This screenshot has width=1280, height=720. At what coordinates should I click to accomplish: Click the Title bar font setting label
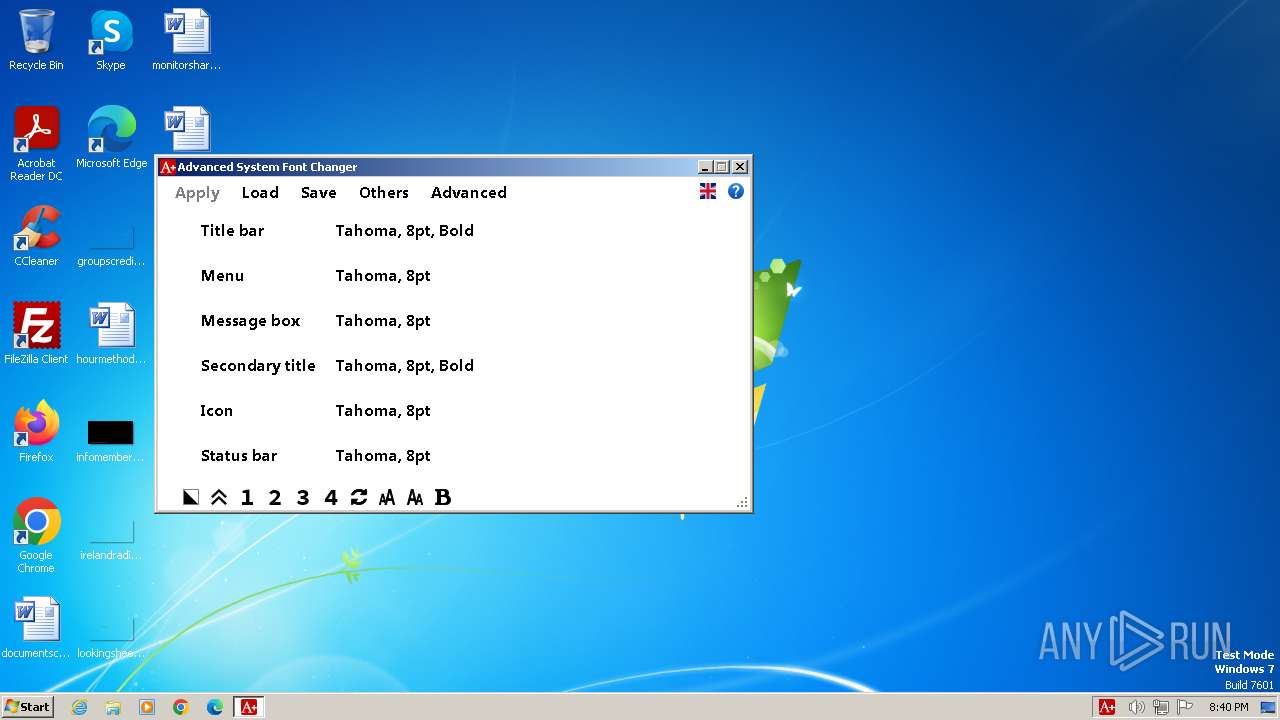[x=232, y=231]
